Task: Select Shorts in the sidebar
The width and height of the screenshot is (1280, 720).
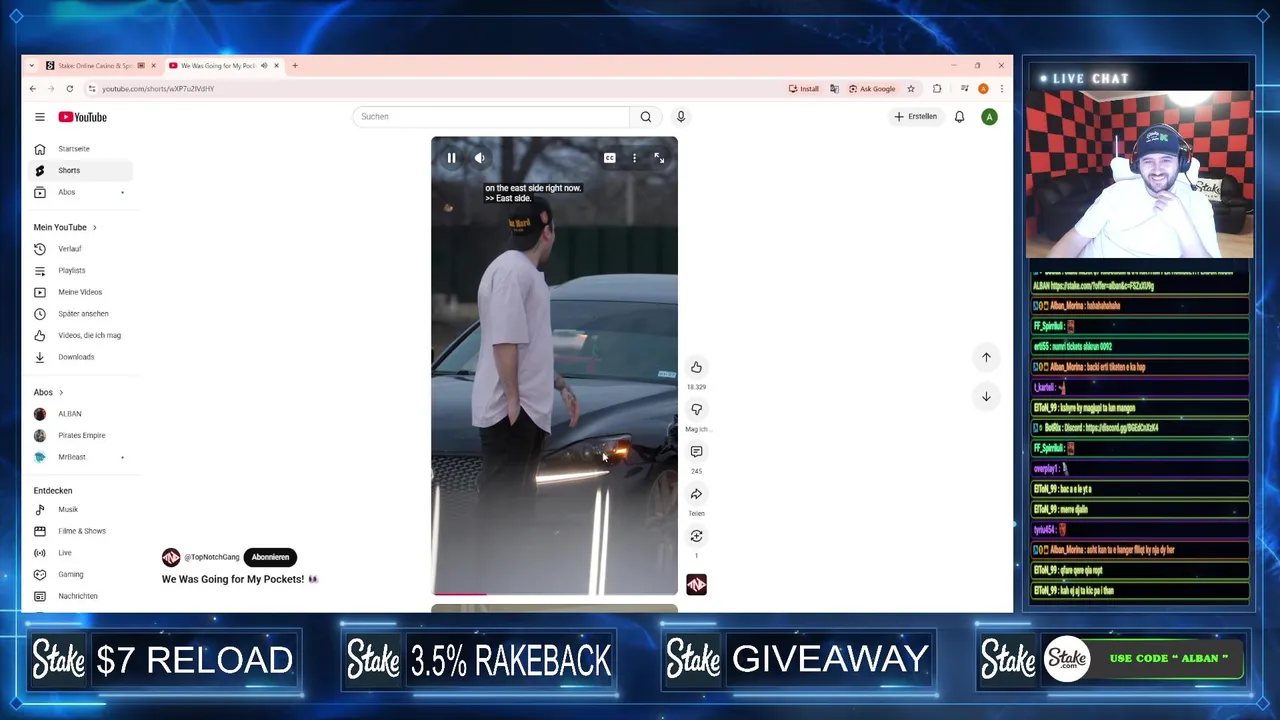Action: click(x=80, y=171)
